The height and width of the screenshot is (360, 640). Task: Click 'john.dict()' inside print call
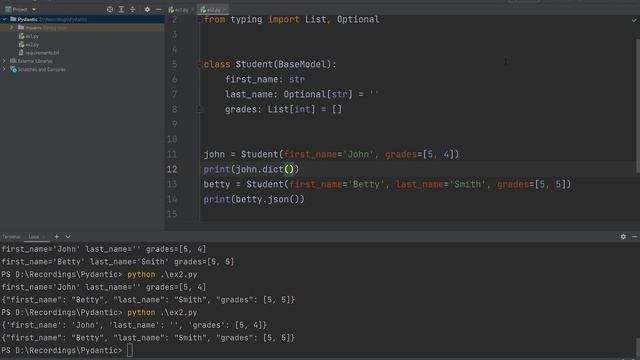(264, 169)
